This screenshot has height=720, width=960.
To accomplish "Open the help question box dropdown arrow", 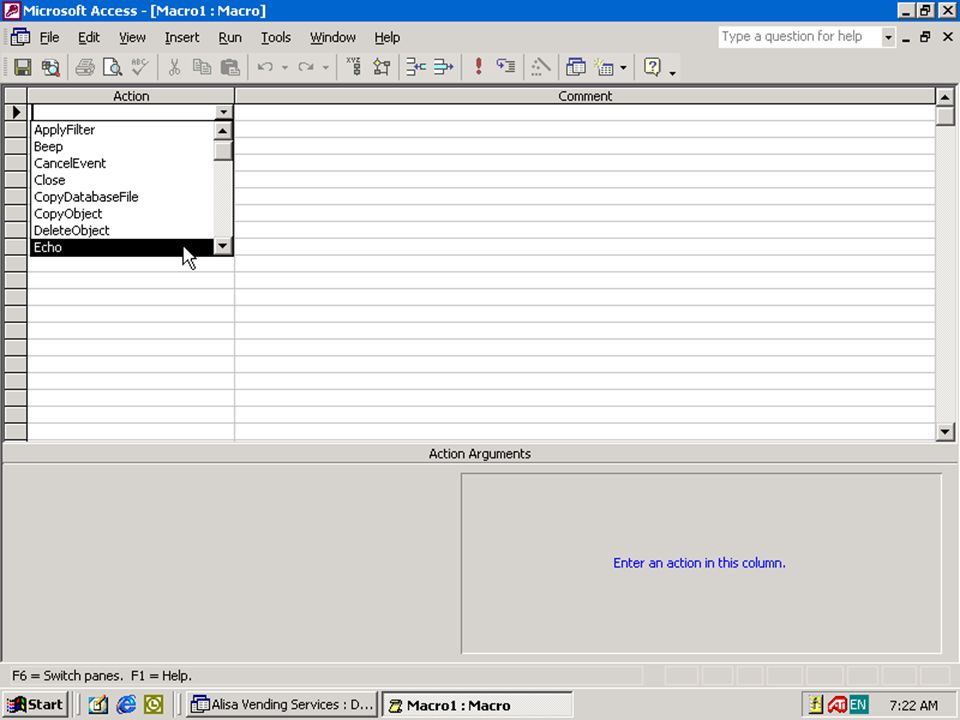I will click(888, 37).
